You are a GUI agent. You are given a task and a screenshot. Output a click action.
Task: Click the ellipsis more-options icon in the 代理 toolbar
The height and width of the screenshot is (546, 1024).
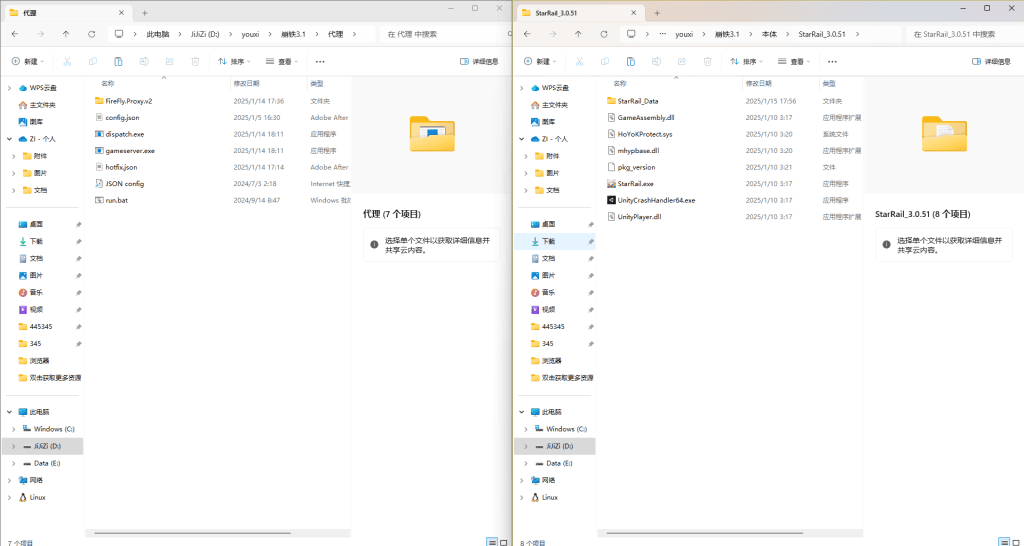320,61
